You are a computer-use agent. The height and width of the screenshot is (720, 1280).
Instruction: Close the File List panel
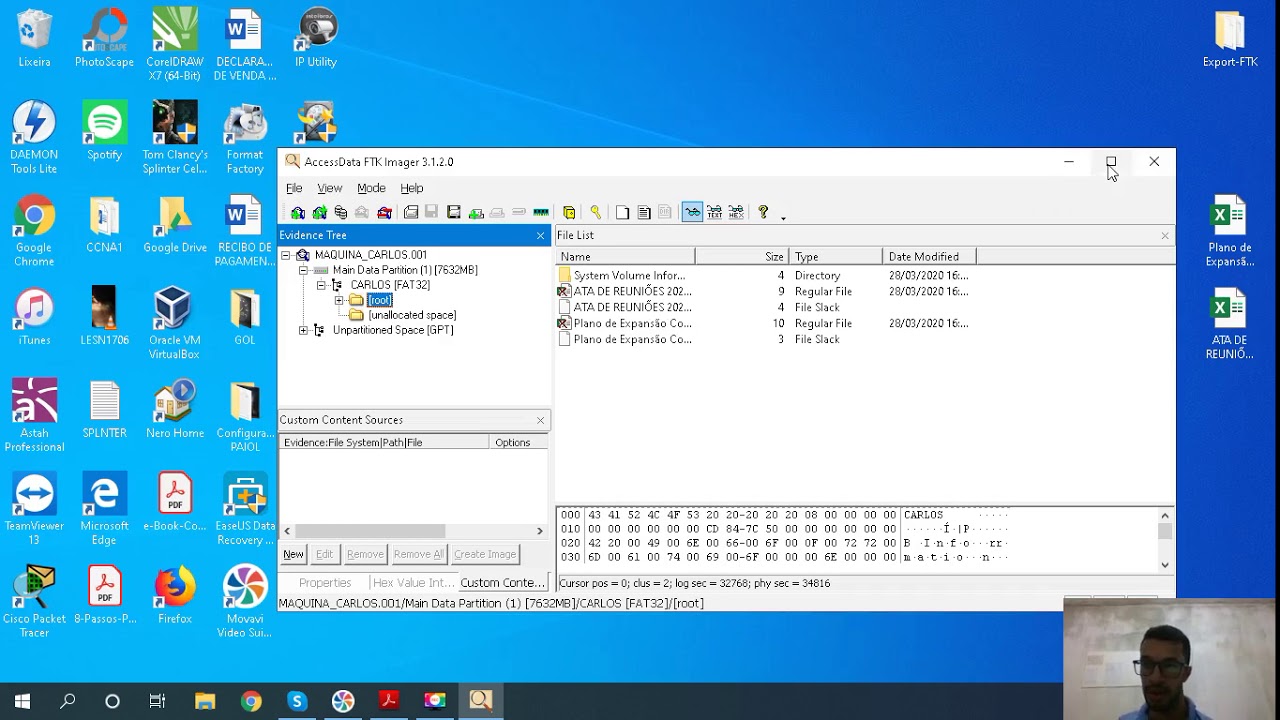click(x=1165, y=236)
